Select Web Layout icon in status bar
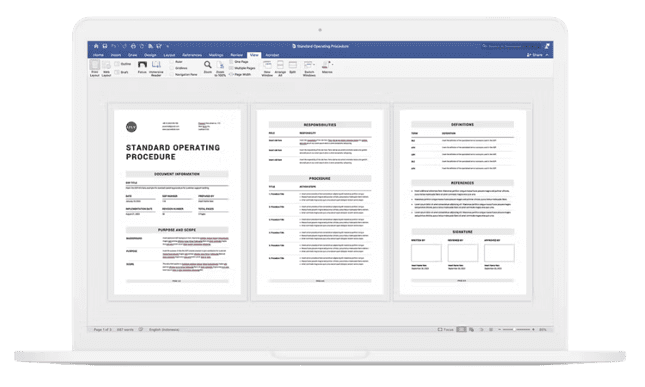 471,329
